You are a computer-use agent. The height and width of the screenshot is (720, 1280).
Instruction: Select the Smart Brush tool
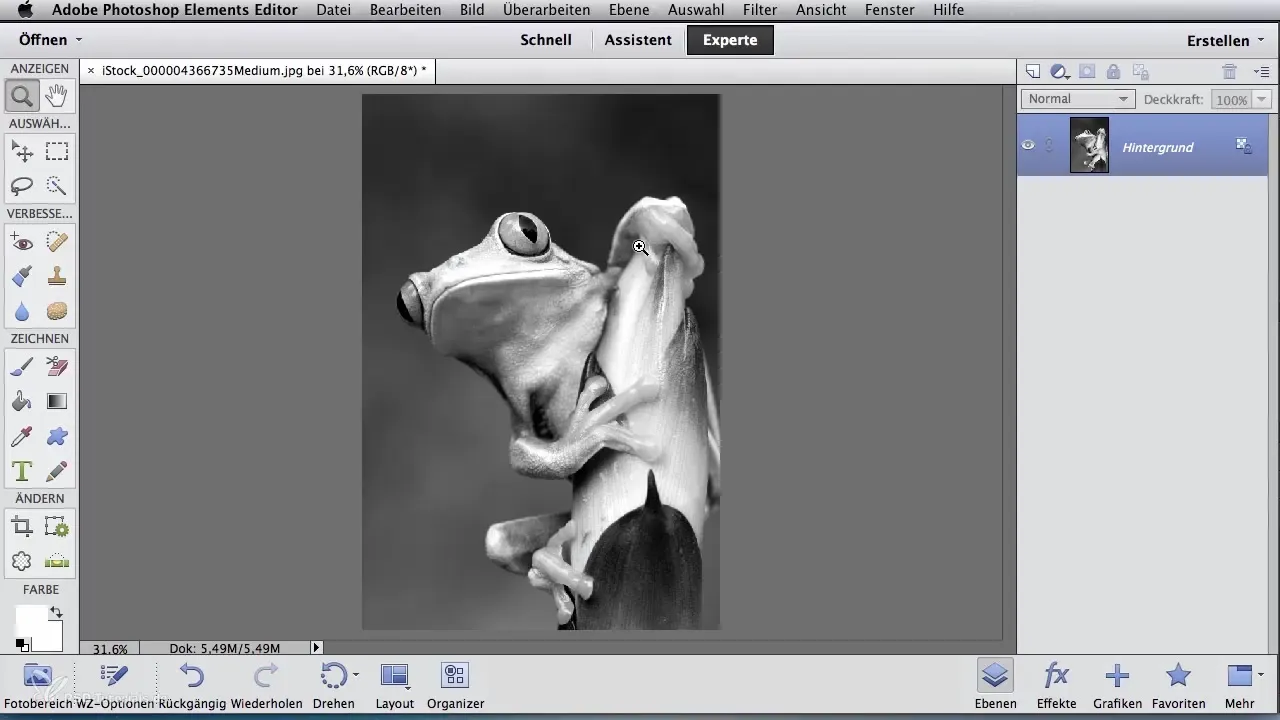click(22, 276)
